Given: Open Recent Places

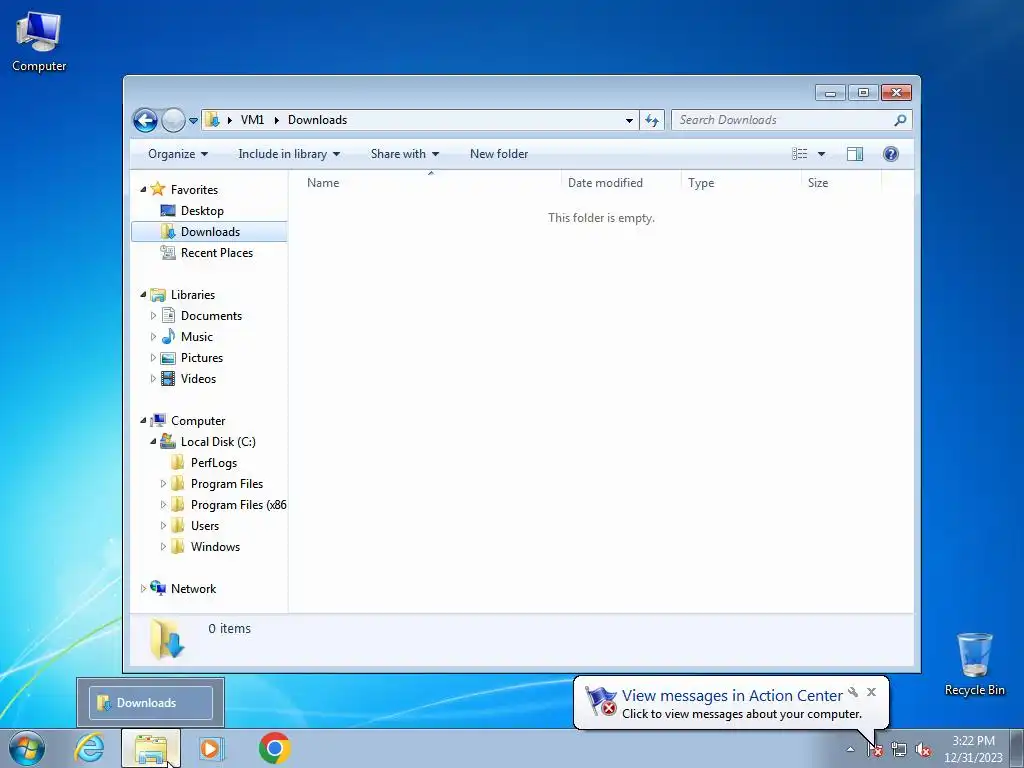Looking at the screenshot, I should pos(217,253).
